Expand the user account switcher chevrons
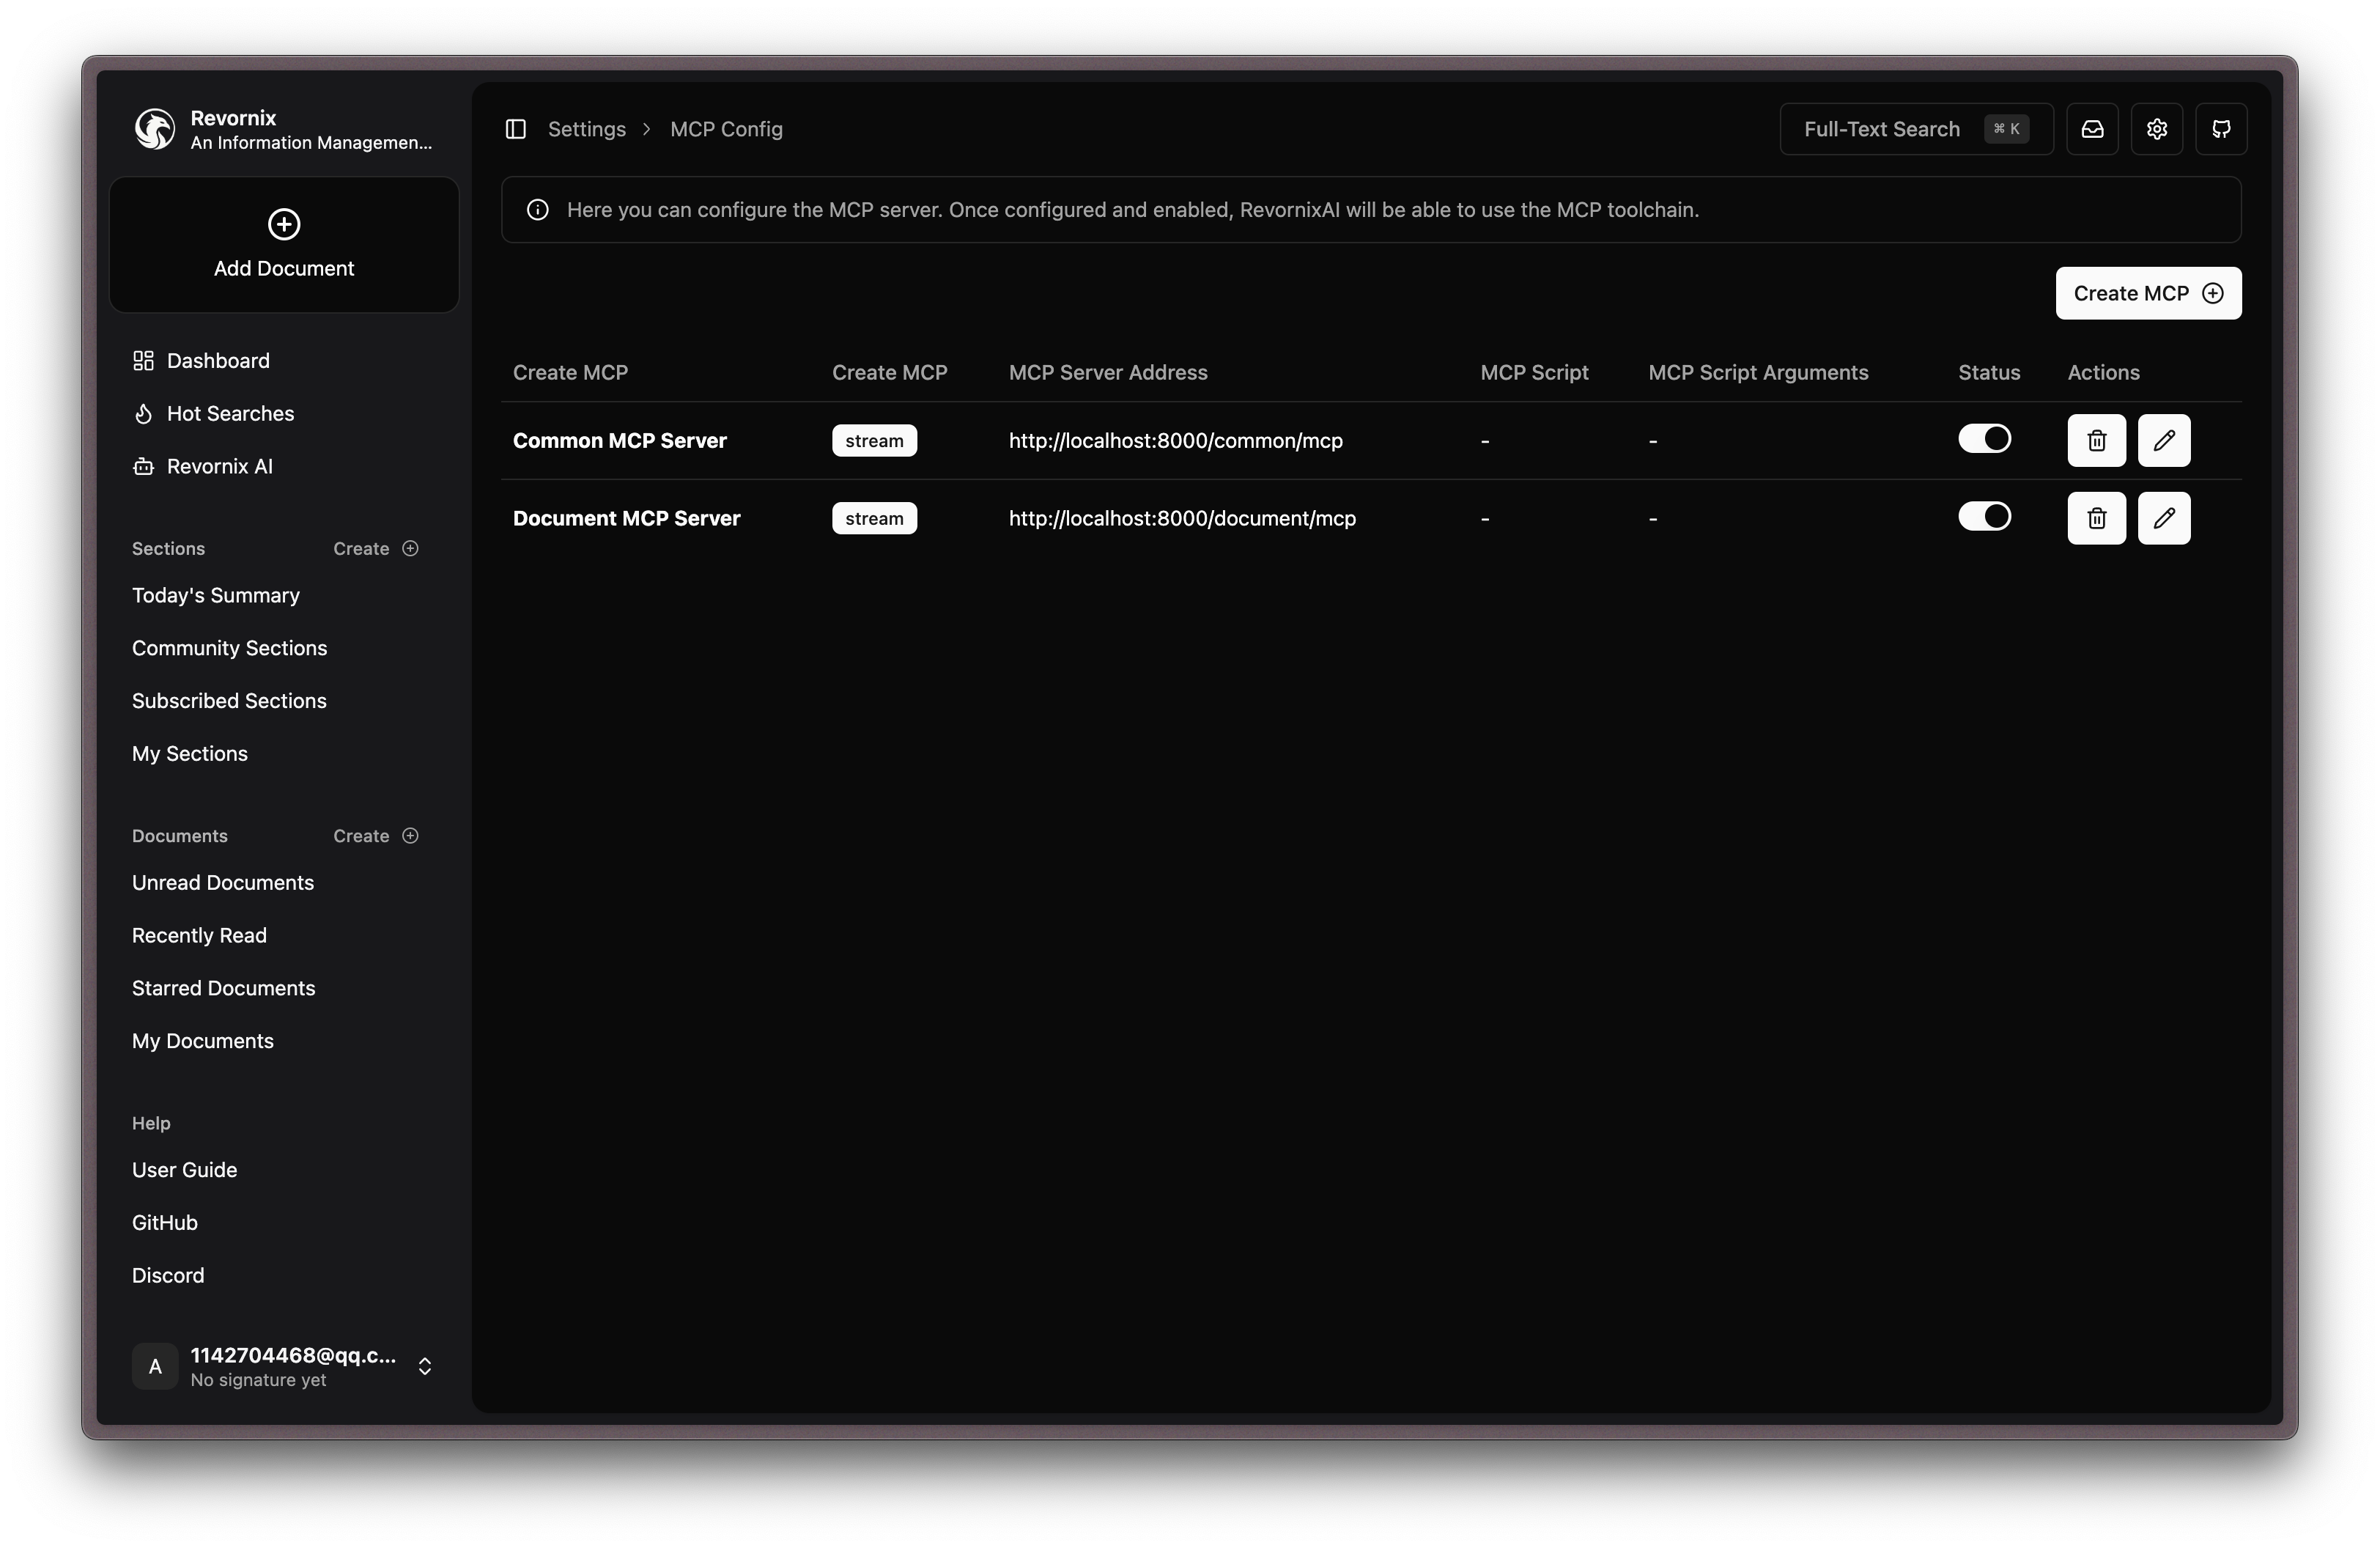2380x1548 pixels. click(425, 1367)
